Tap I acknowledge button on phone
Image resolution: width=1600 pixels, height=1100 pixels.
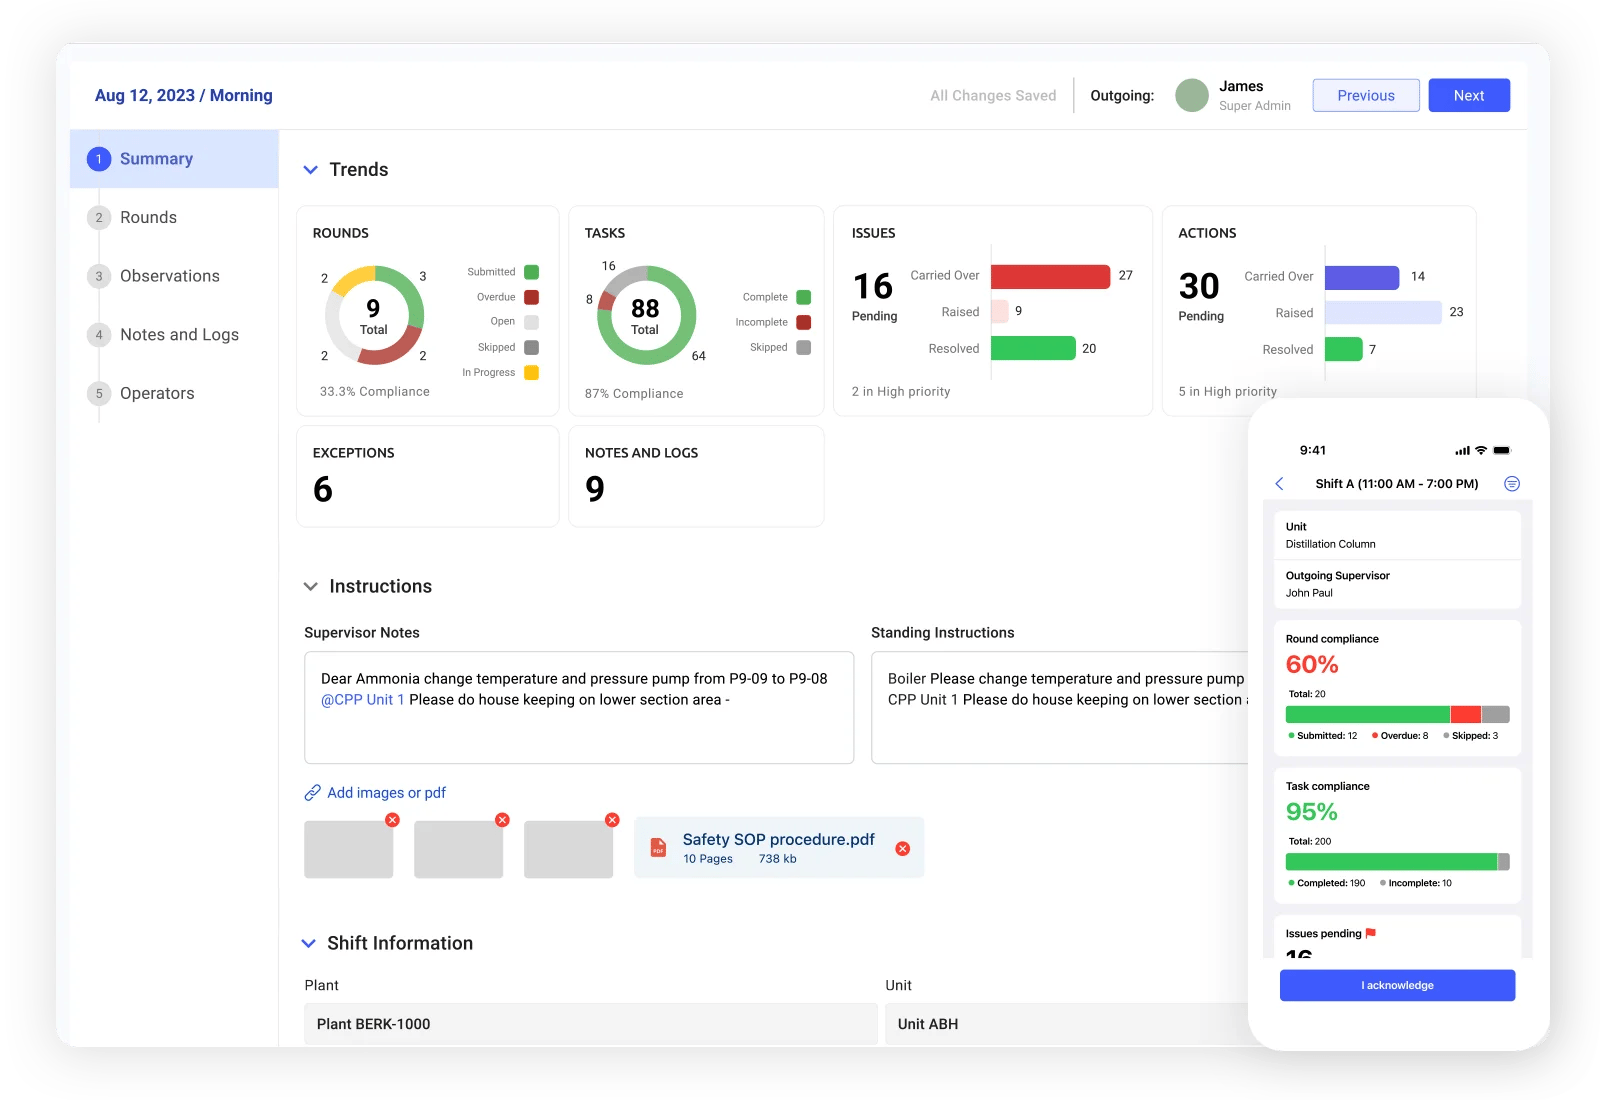coord(1397,986)
